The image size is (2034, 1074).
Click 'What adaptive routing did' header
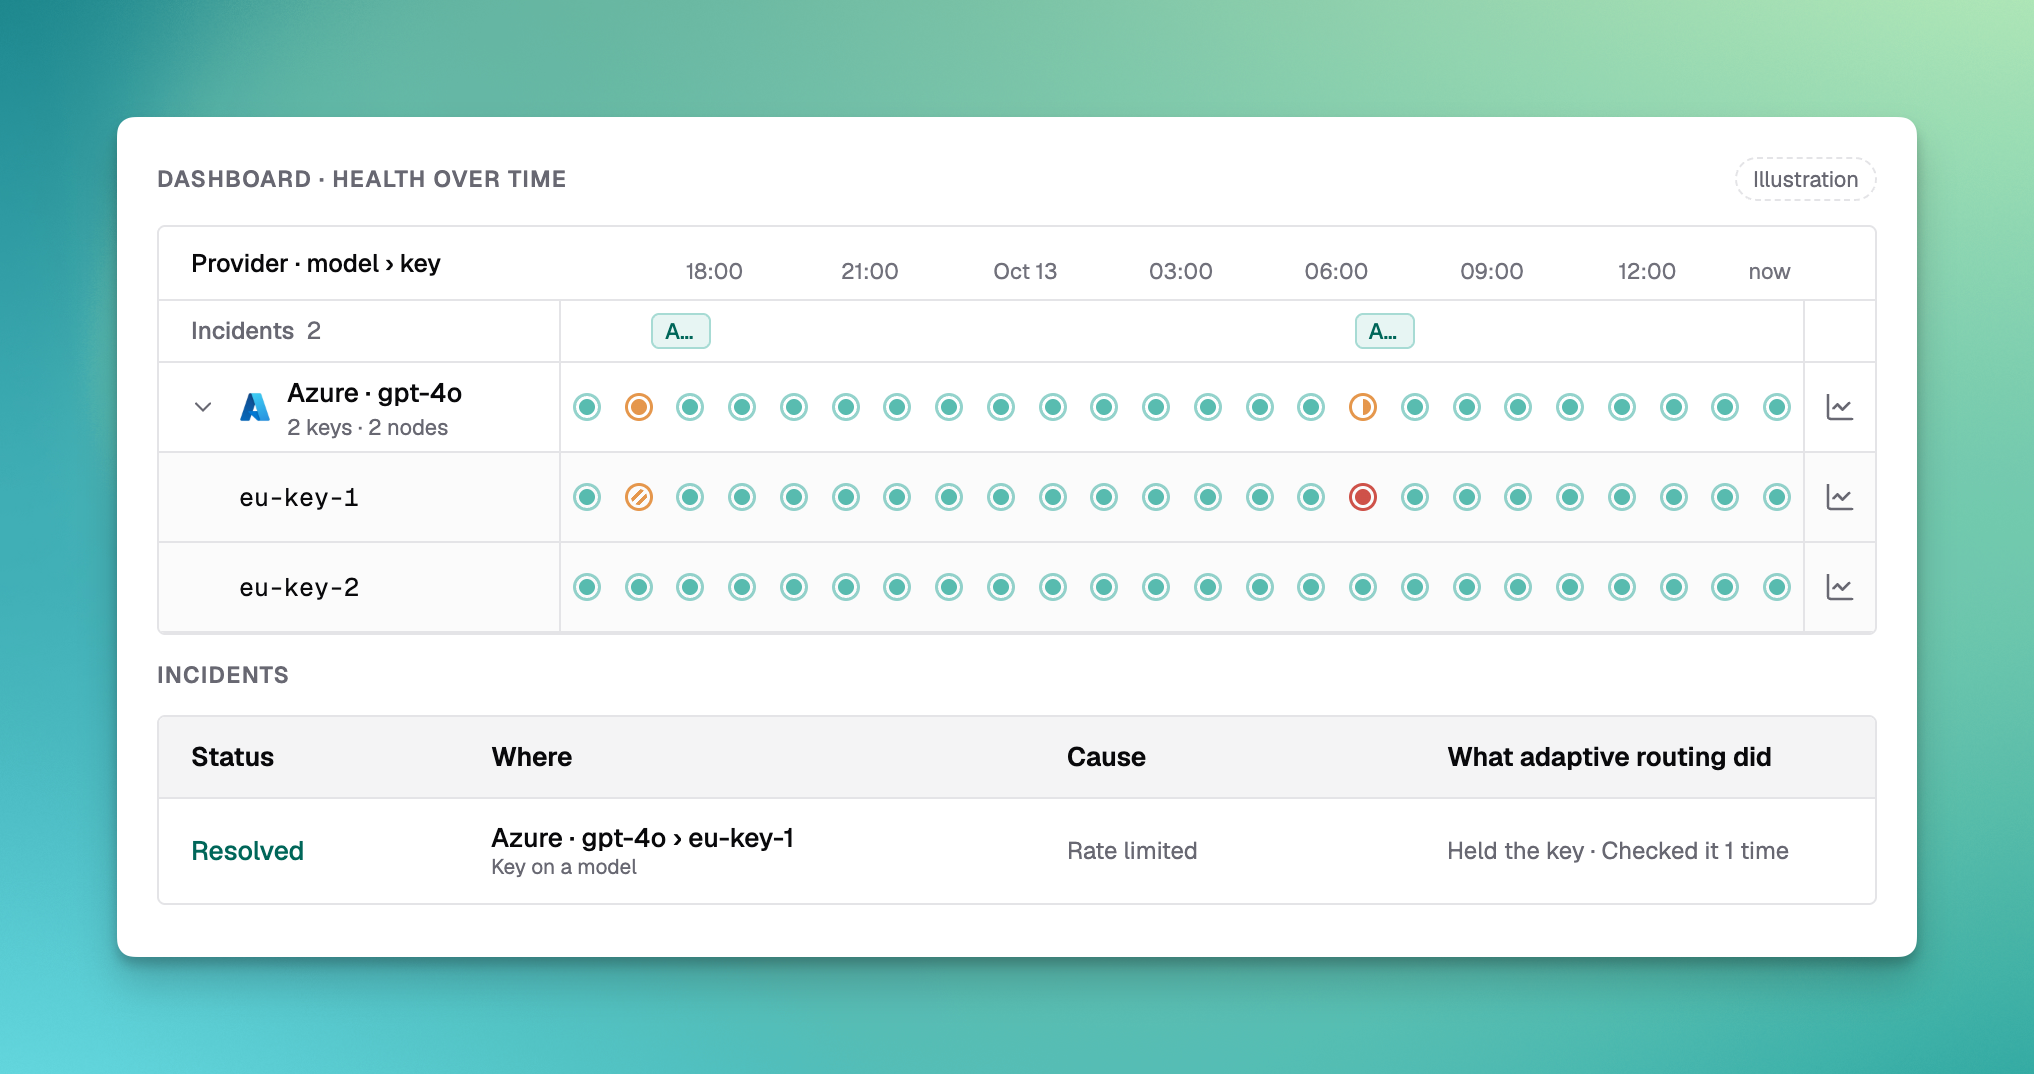pos(1609,757)
